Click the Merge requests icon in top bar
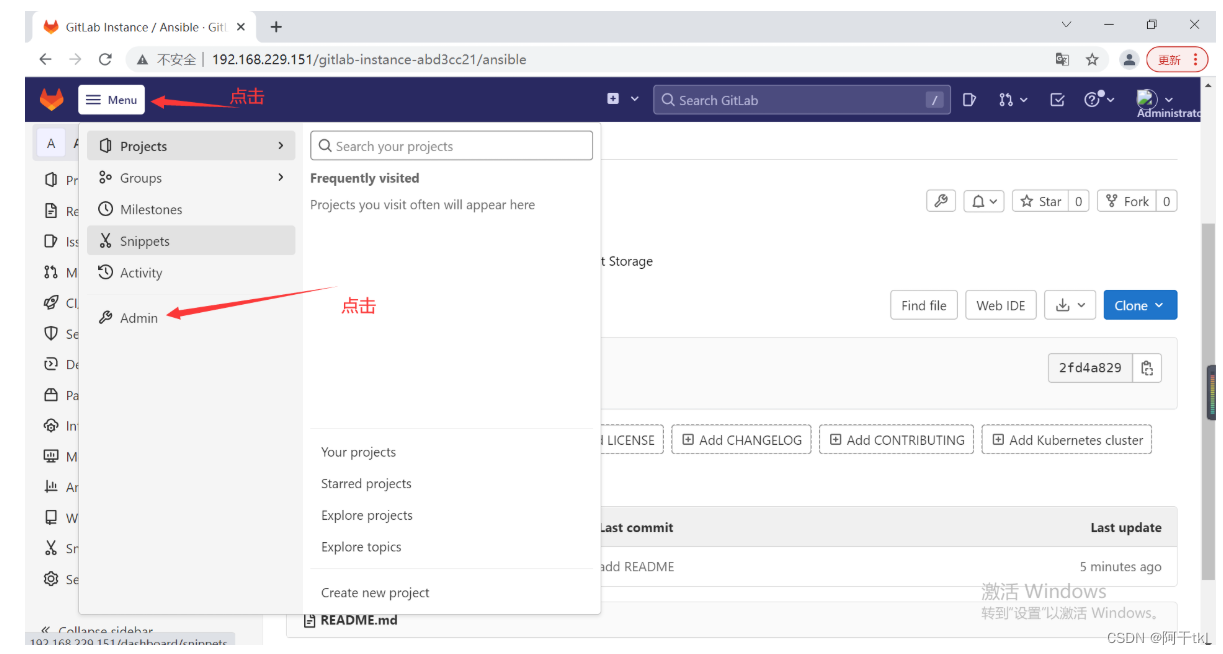Image resolution: width=1223 pixels, height=654 pixels. point(1008,99)
